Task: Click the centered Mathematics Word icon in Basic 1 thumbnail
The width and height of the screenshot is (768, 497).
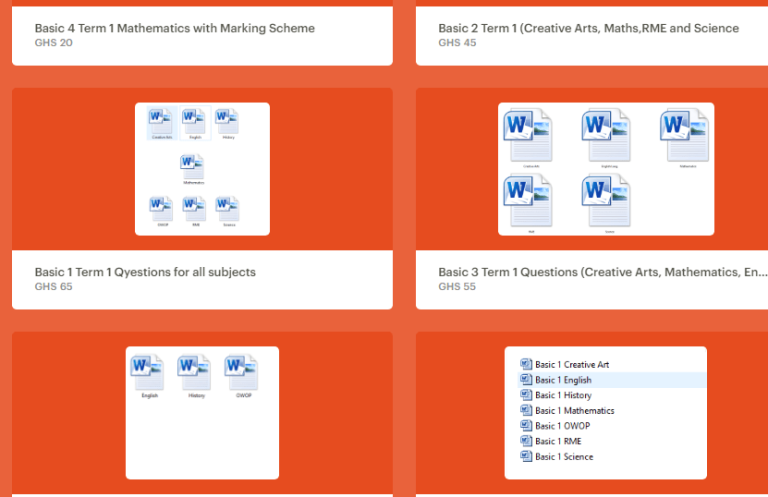Action: [192, 169]
